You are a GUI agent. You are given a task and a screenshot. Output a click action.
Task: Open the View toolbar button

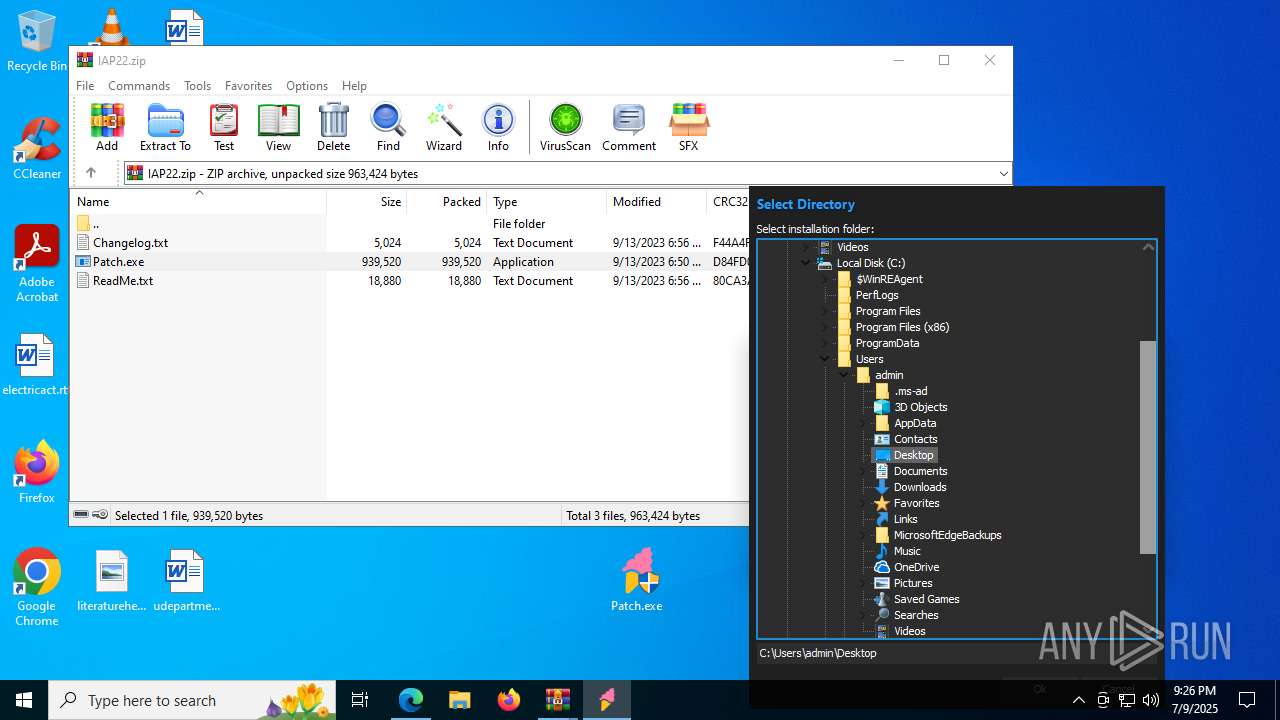[x=278, y=127]
